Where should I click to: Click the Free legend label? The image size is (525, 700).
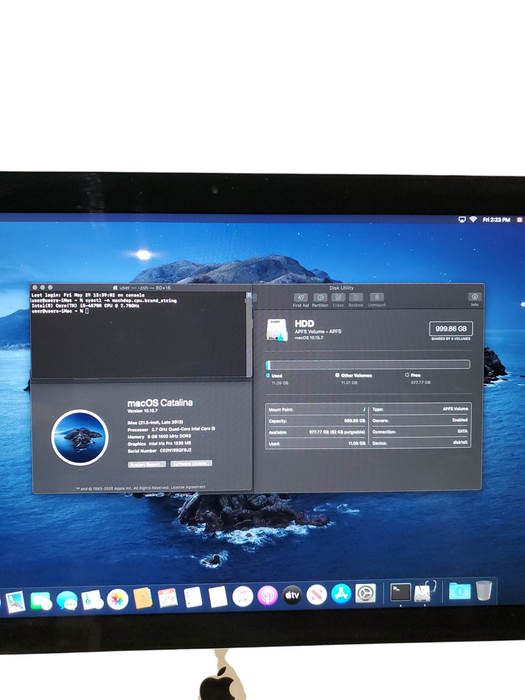click(416, 375)
